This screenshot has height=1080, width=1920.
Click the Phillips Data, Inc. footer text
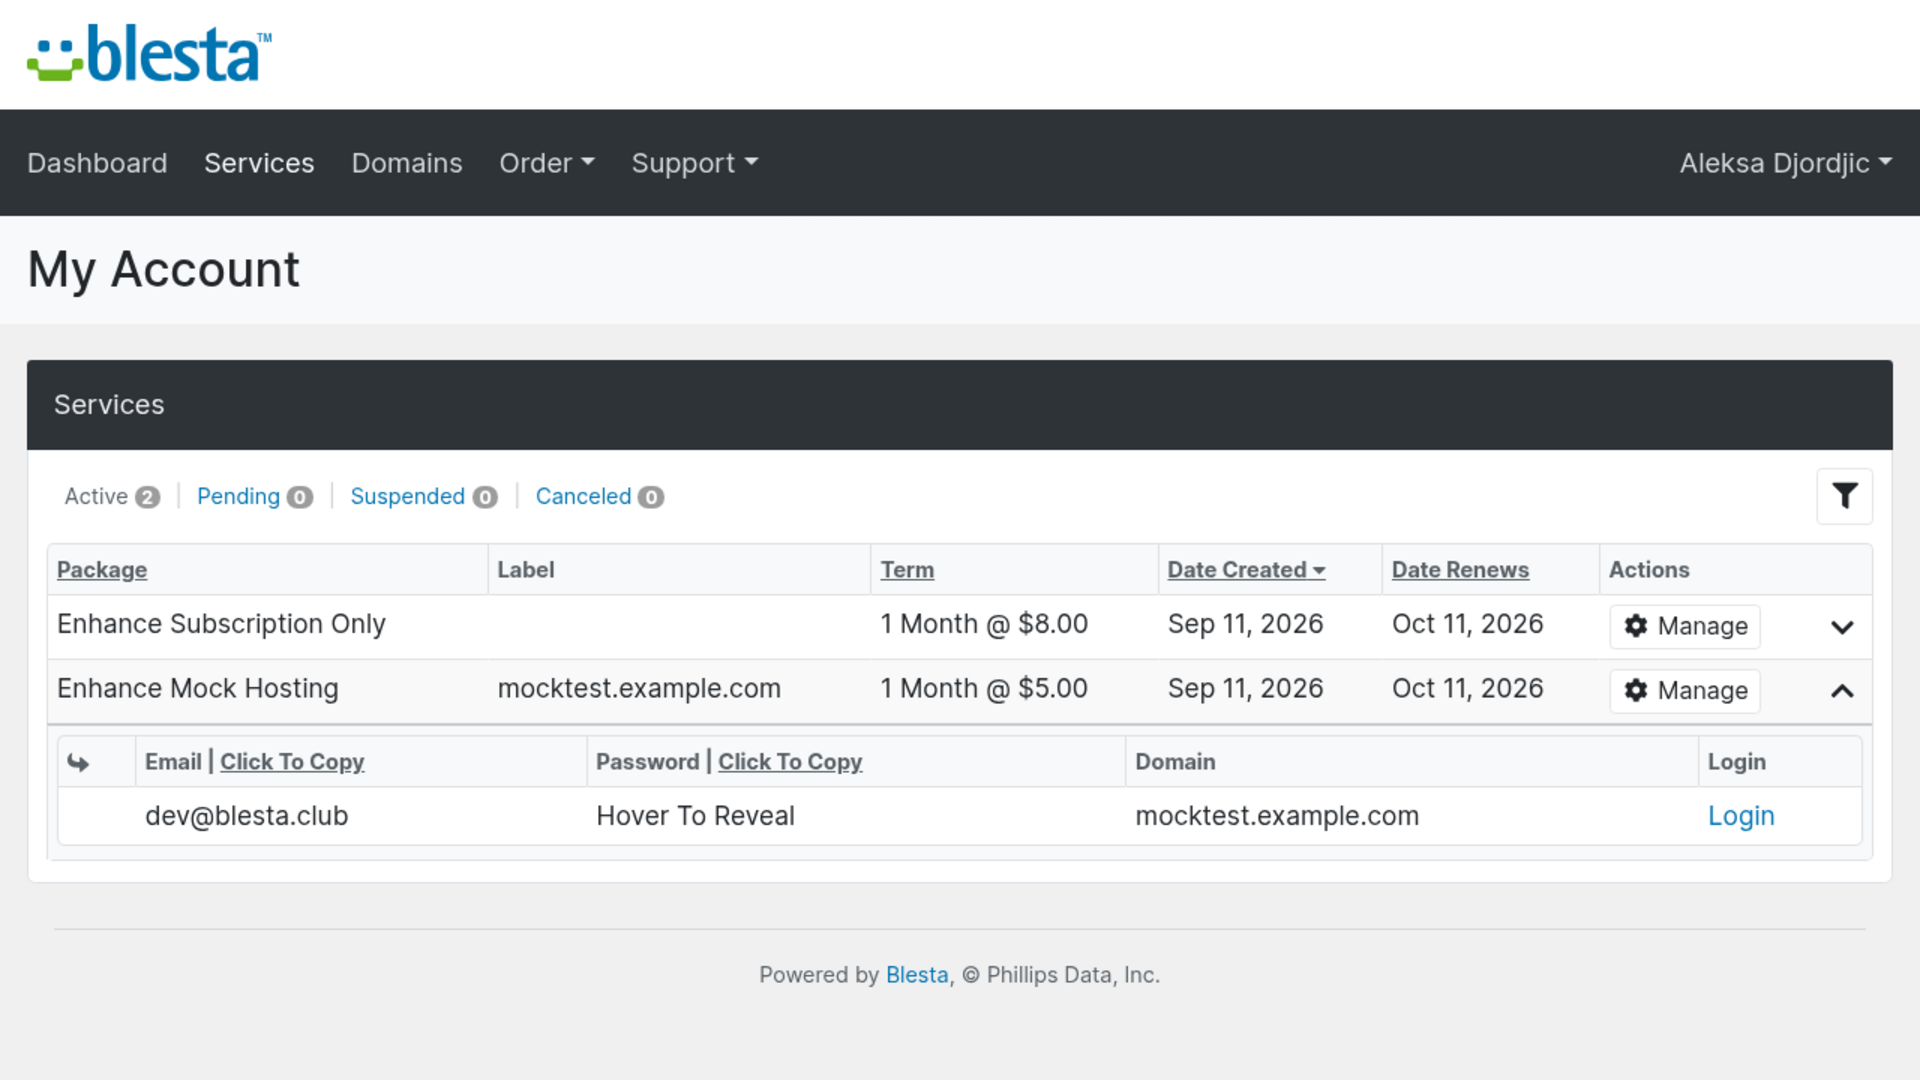pos(1073,975)
